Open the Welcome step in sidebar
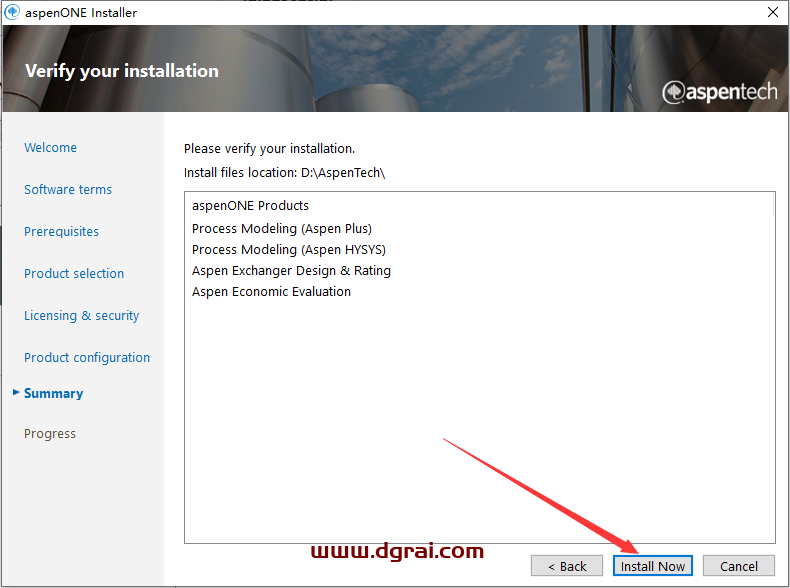The height and width of the screenshot is (588, 790). click(50, 148)
